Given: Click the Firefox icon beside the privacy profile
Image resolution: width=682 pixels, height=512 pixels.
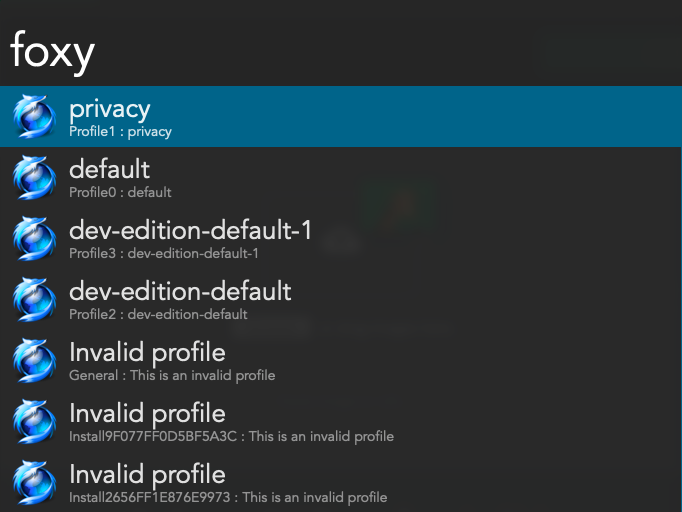Looking at the screenshot, I should coord(35,117).
